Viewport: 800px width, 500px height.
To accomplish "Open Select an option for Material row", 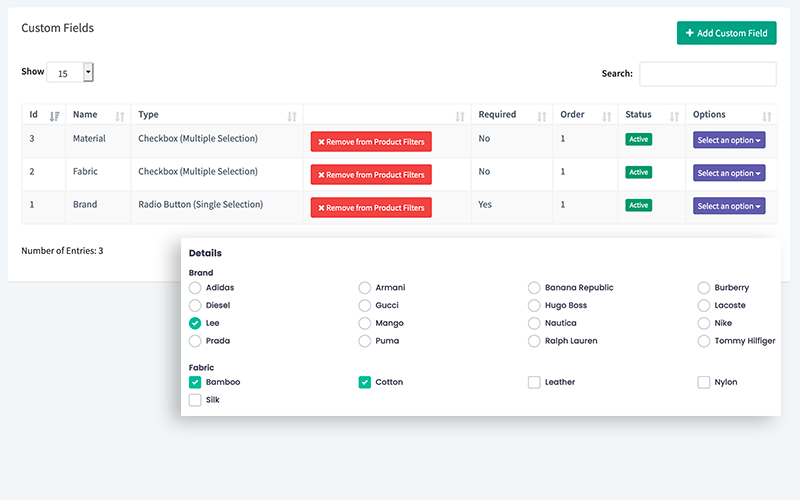I will point(729,140).
